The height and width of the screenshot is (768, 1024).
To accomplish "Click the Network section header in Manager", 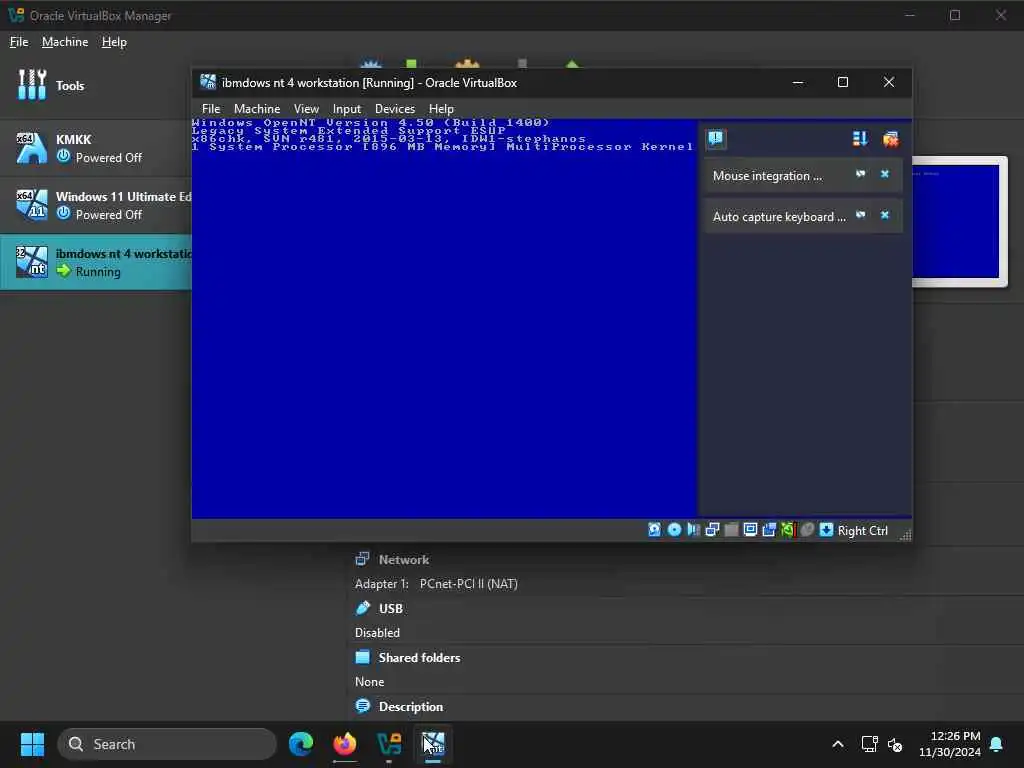I will coord(404,560).
